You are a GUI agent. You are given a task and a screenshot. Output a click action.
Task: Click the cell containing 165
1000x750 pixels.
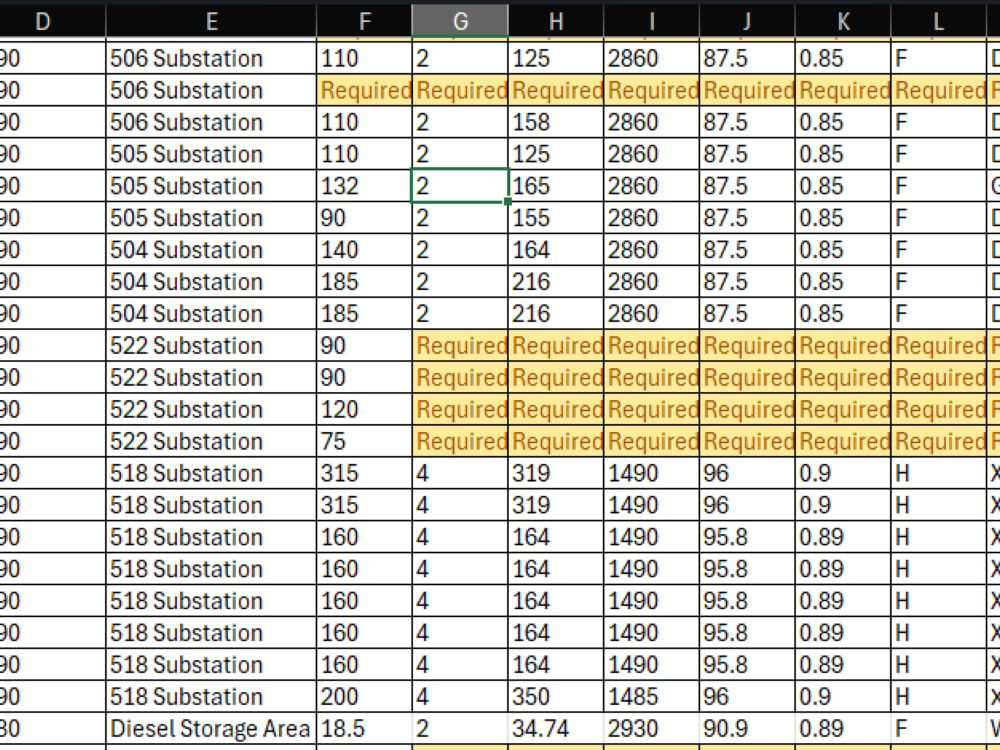tap(556, 186)
